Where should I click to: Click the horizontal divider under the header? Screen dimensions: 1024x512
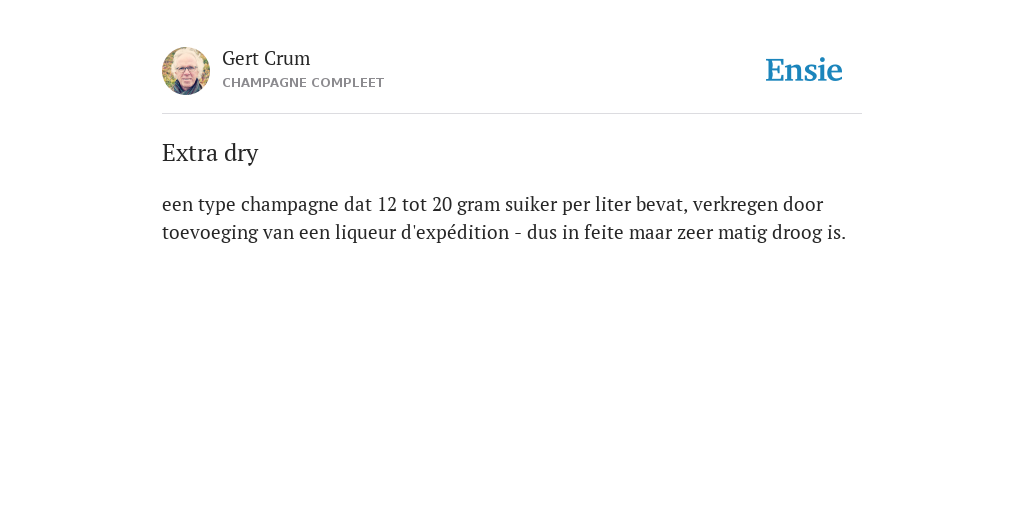[x=512, y=114]
